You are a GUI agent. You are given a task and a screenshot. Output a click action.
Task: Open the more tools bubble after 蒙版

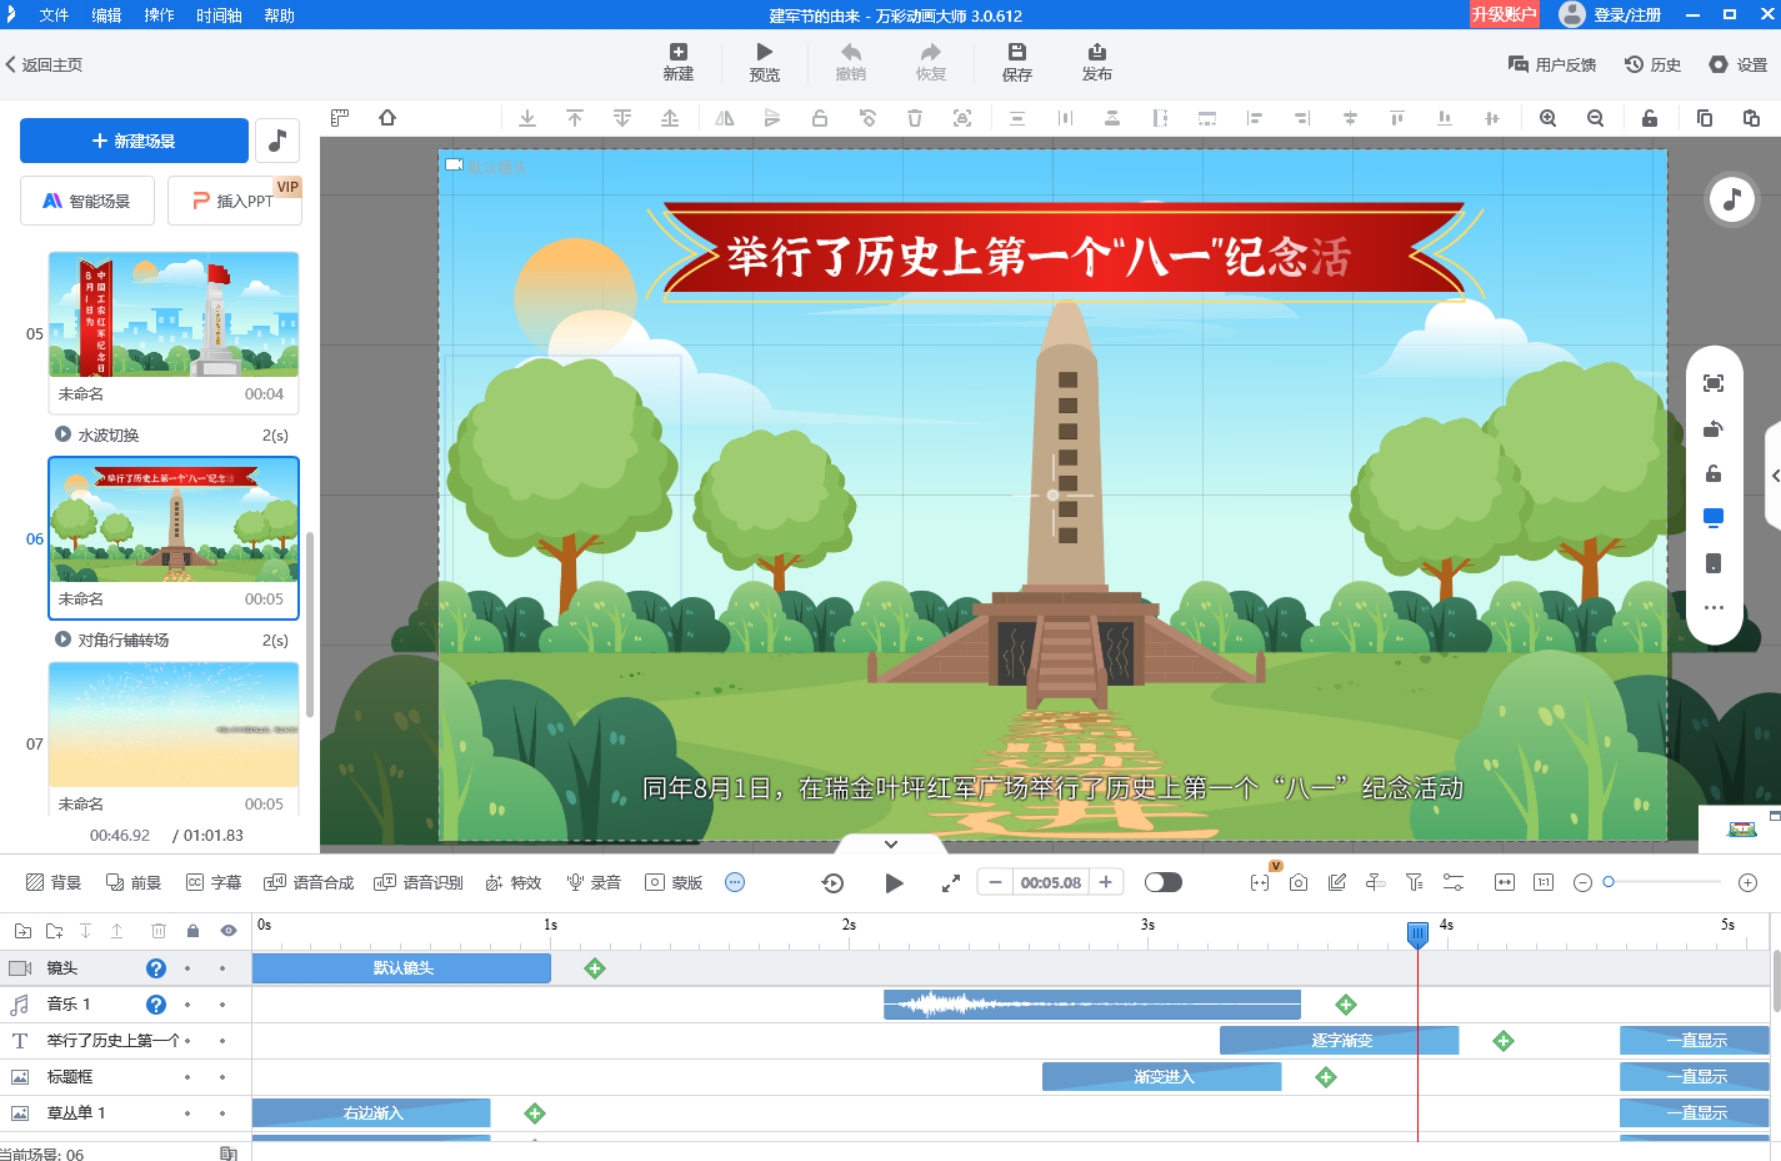coord(735,882)
